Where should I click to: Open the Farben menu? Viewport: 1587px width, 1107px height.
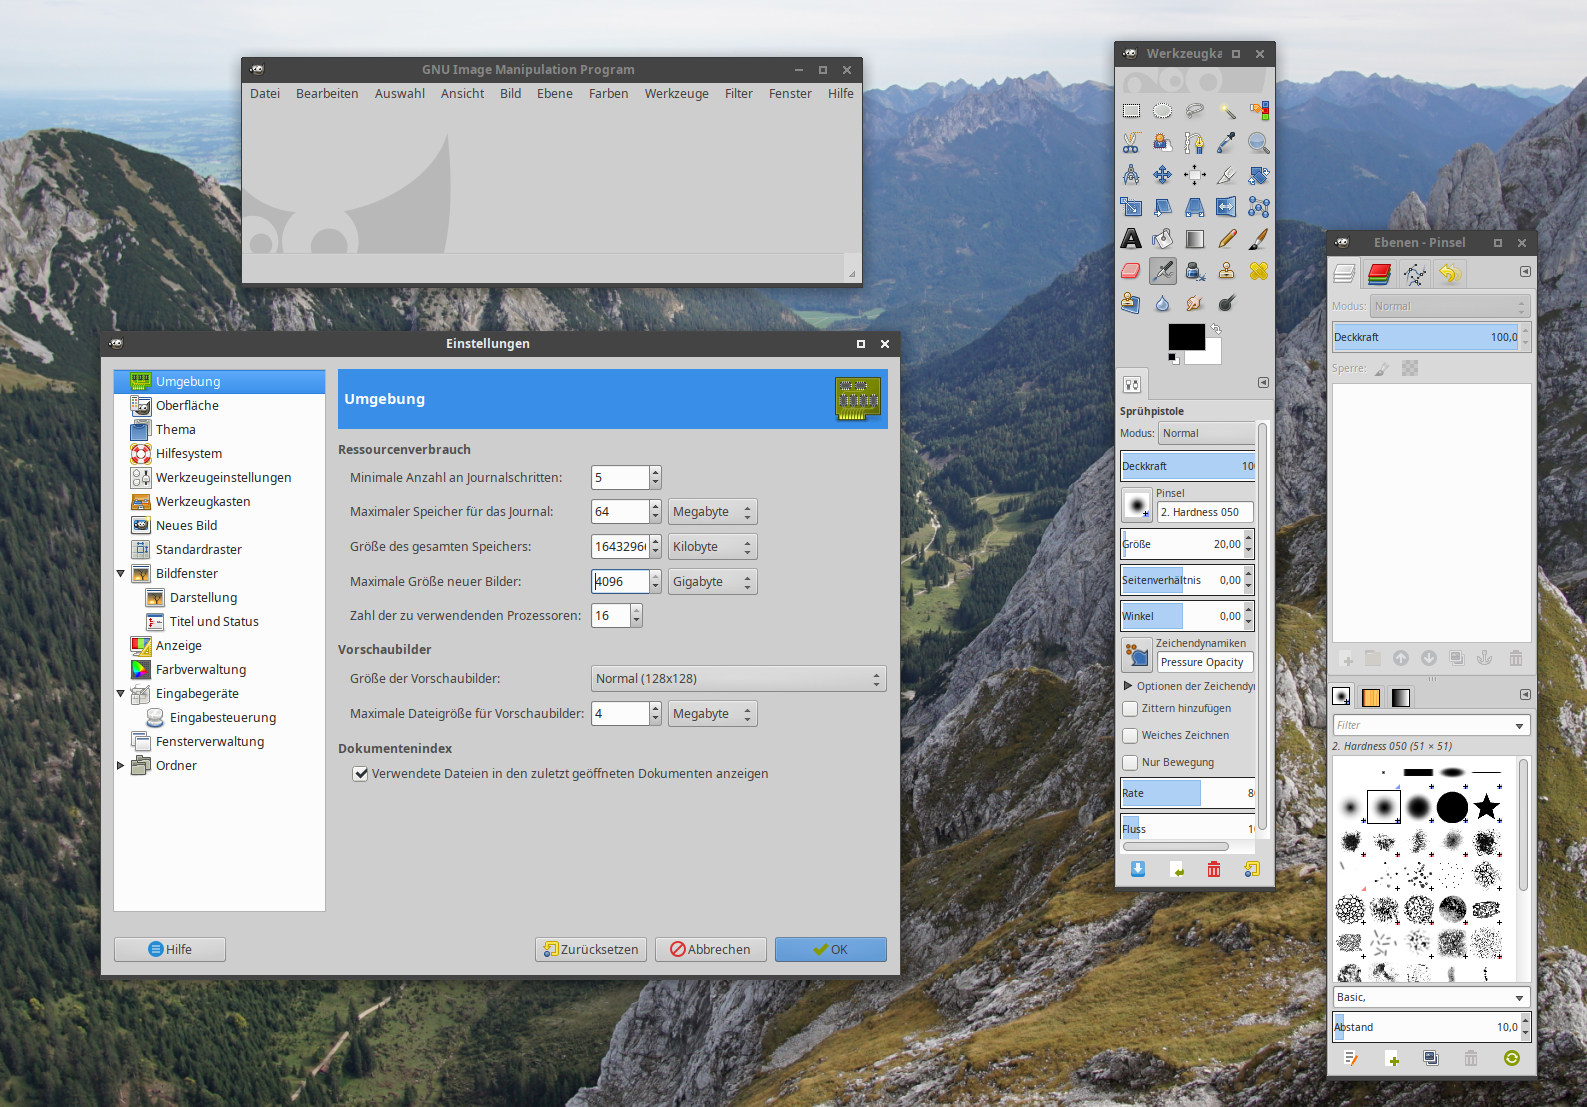(x=609, y=93)
